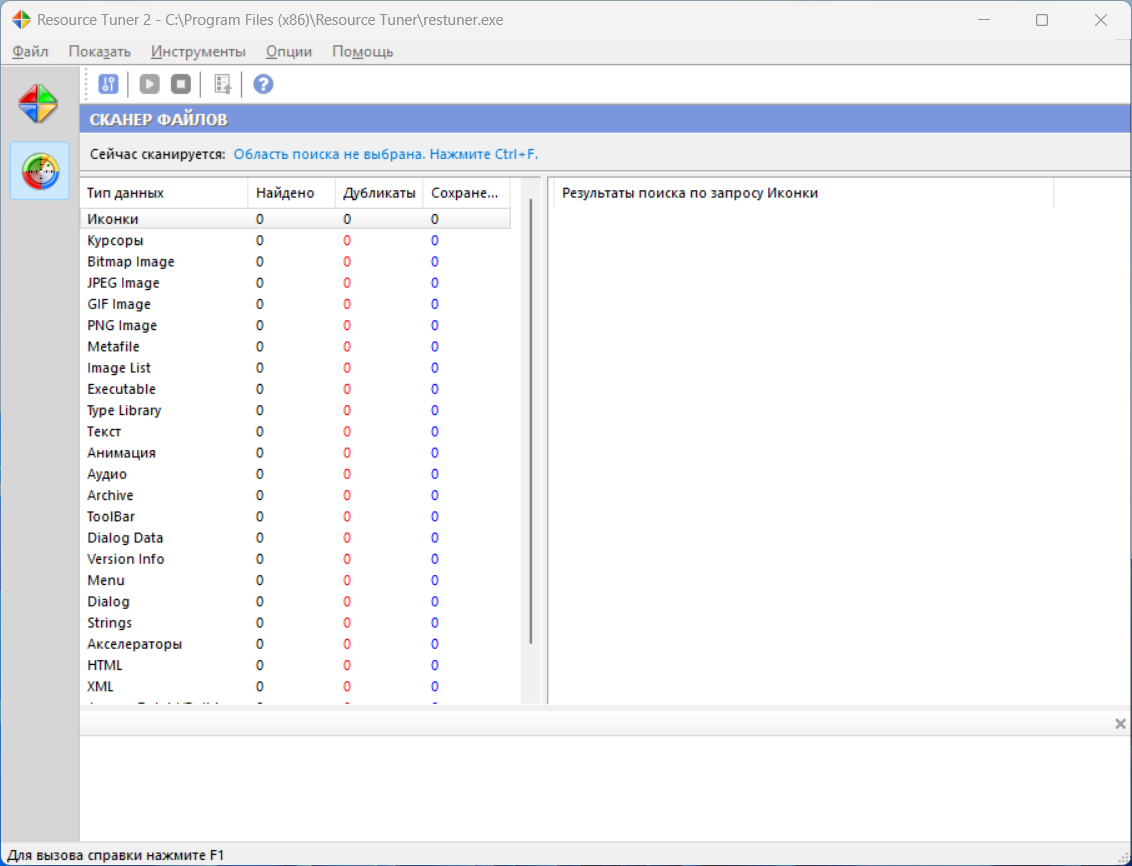Select the Текст row
Screen dimensions: 1132x866
(295, 432)
